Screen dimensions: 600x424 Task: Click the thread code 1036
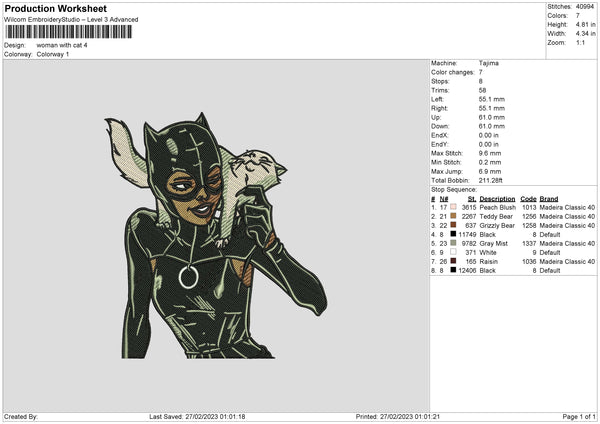pyautogui.click(x=529, y=261)
